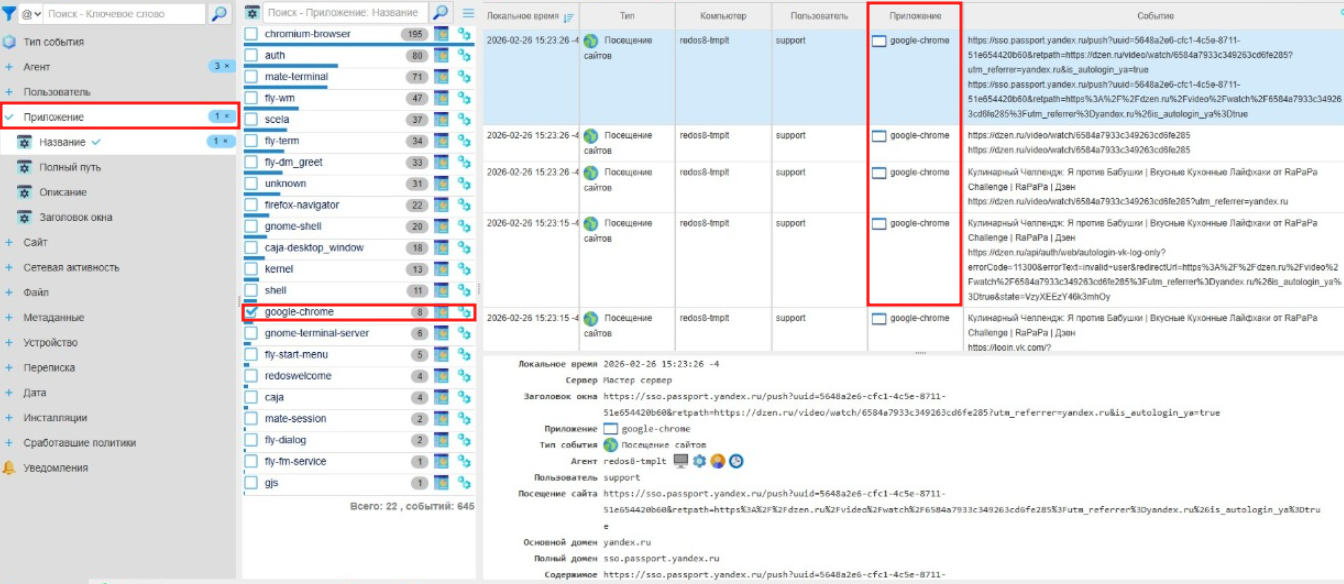The height and width of the screenshot is (584, 1344).
Task: Click the keyword search input field
Action: [125, 14]
